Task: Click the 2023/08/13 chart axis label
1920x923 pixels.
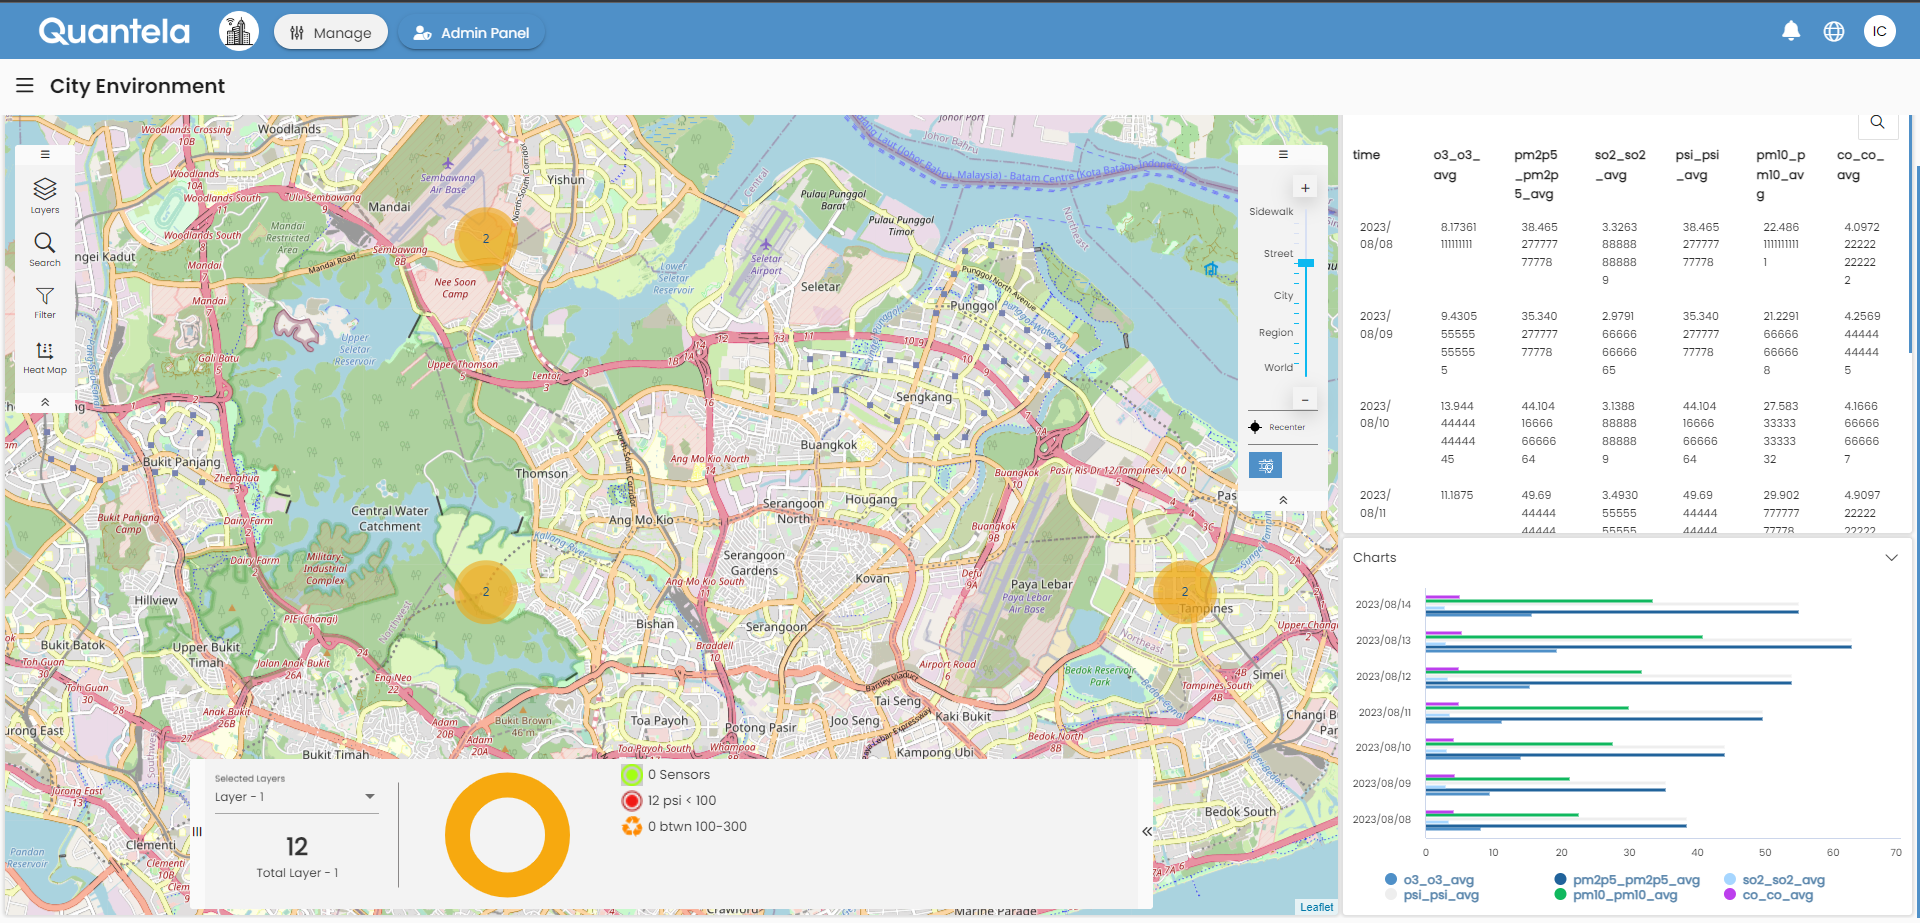Action: (1383, 640)
